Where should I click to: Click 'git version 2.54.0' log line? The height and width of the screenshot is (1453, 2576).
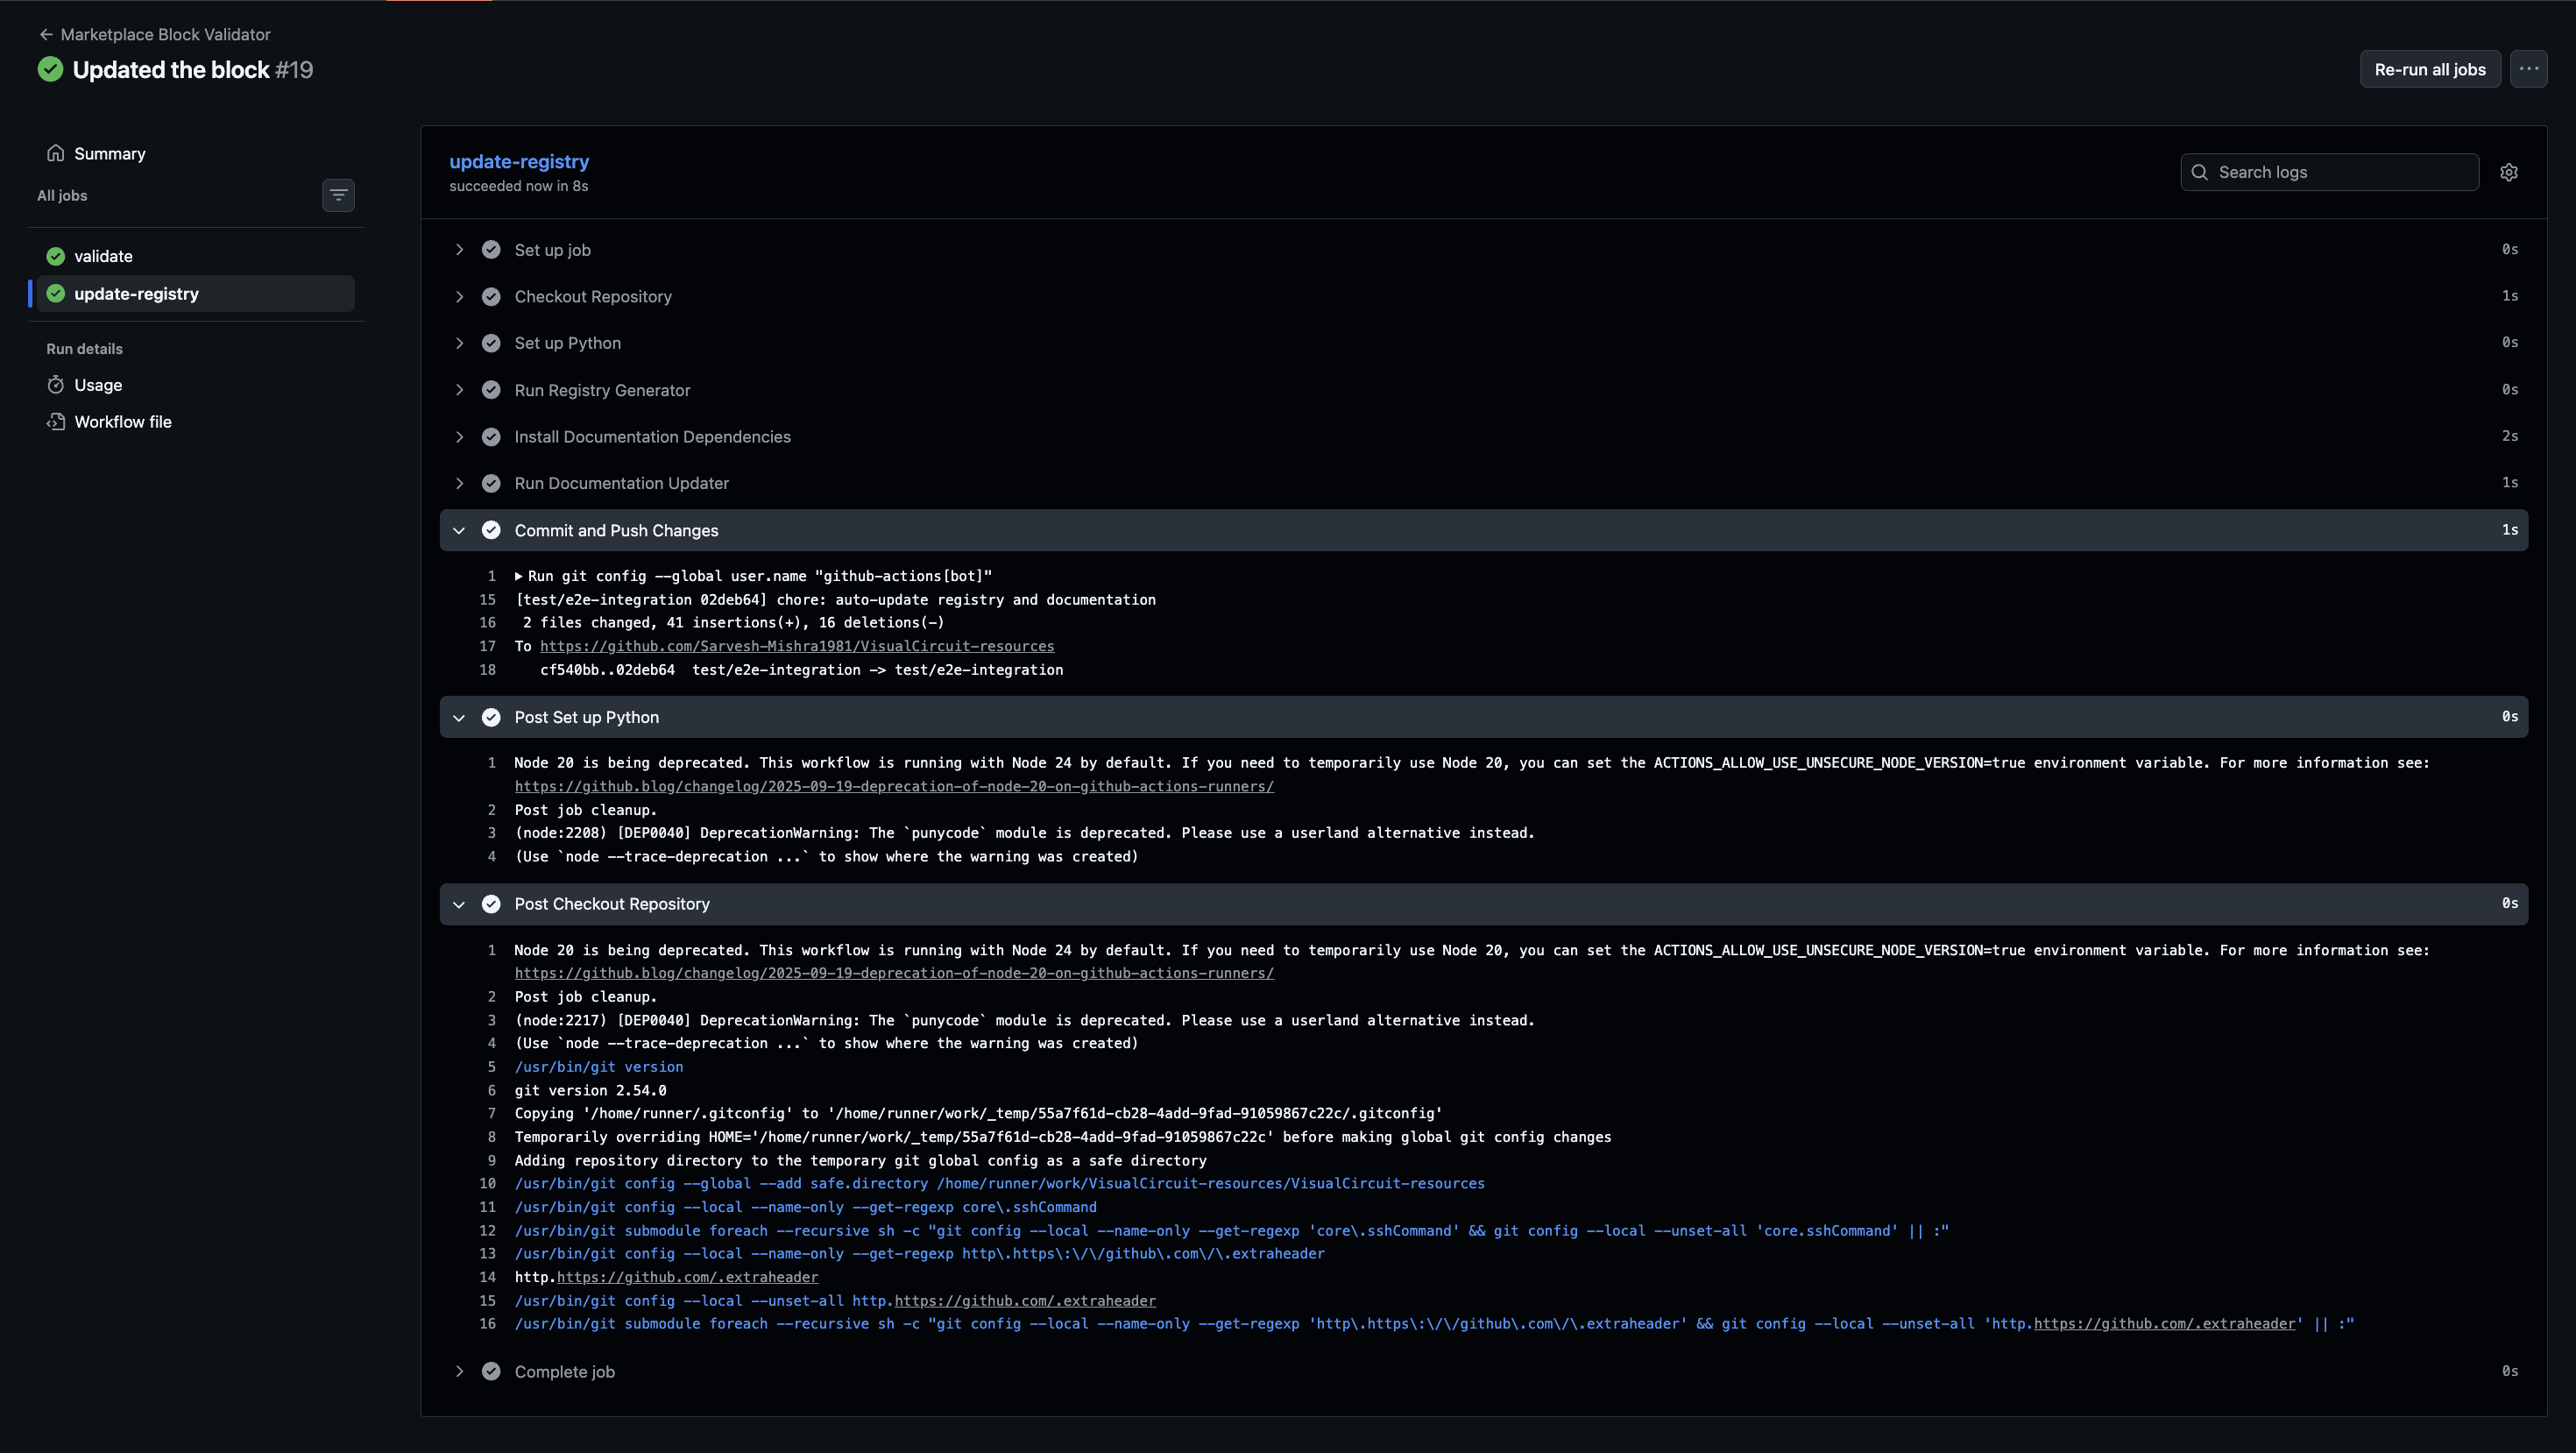point(590,1091)
